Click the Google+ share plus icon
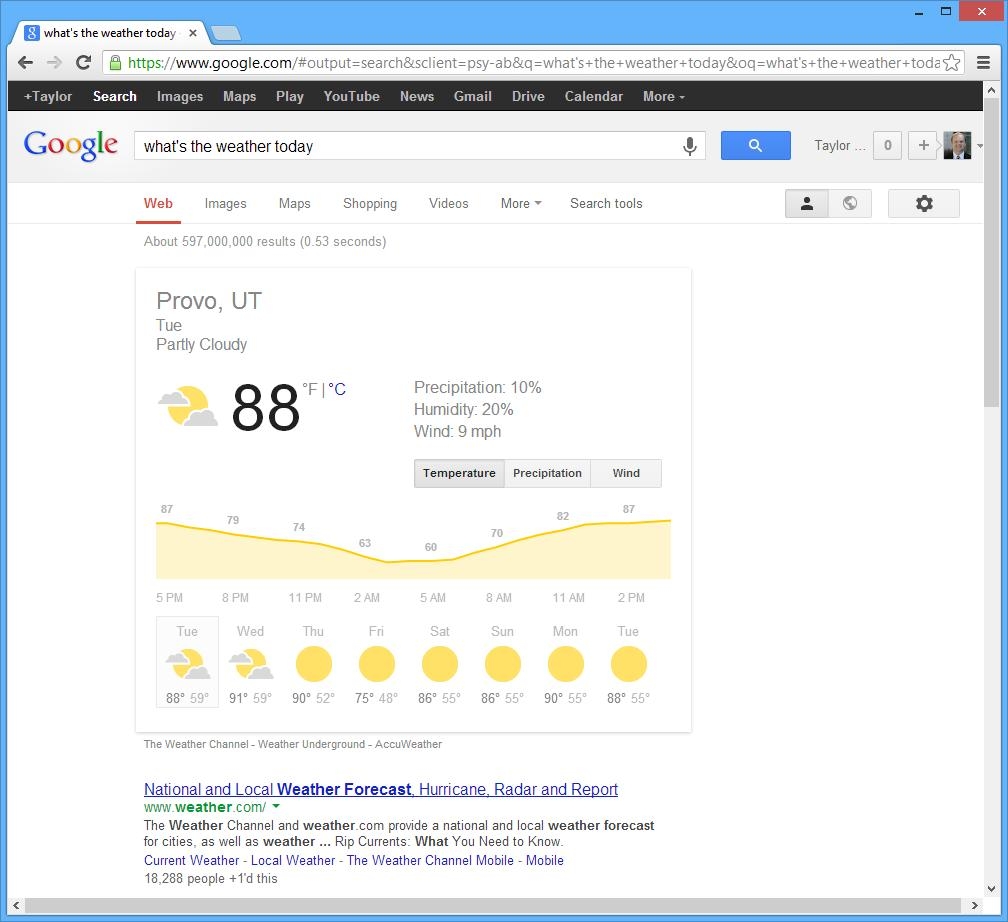Viewport: 1008px width, 922px height. [x=923, y=145]
